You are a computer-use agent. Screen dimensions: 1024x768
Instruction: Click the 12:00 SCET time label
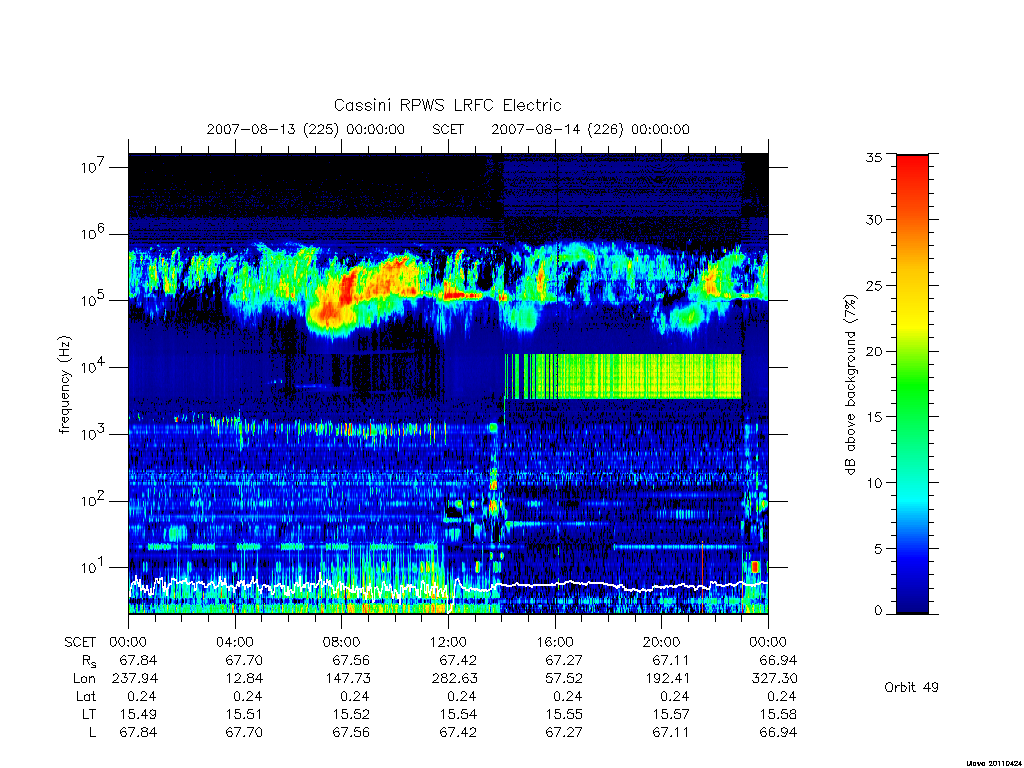[x=448, y=642]
